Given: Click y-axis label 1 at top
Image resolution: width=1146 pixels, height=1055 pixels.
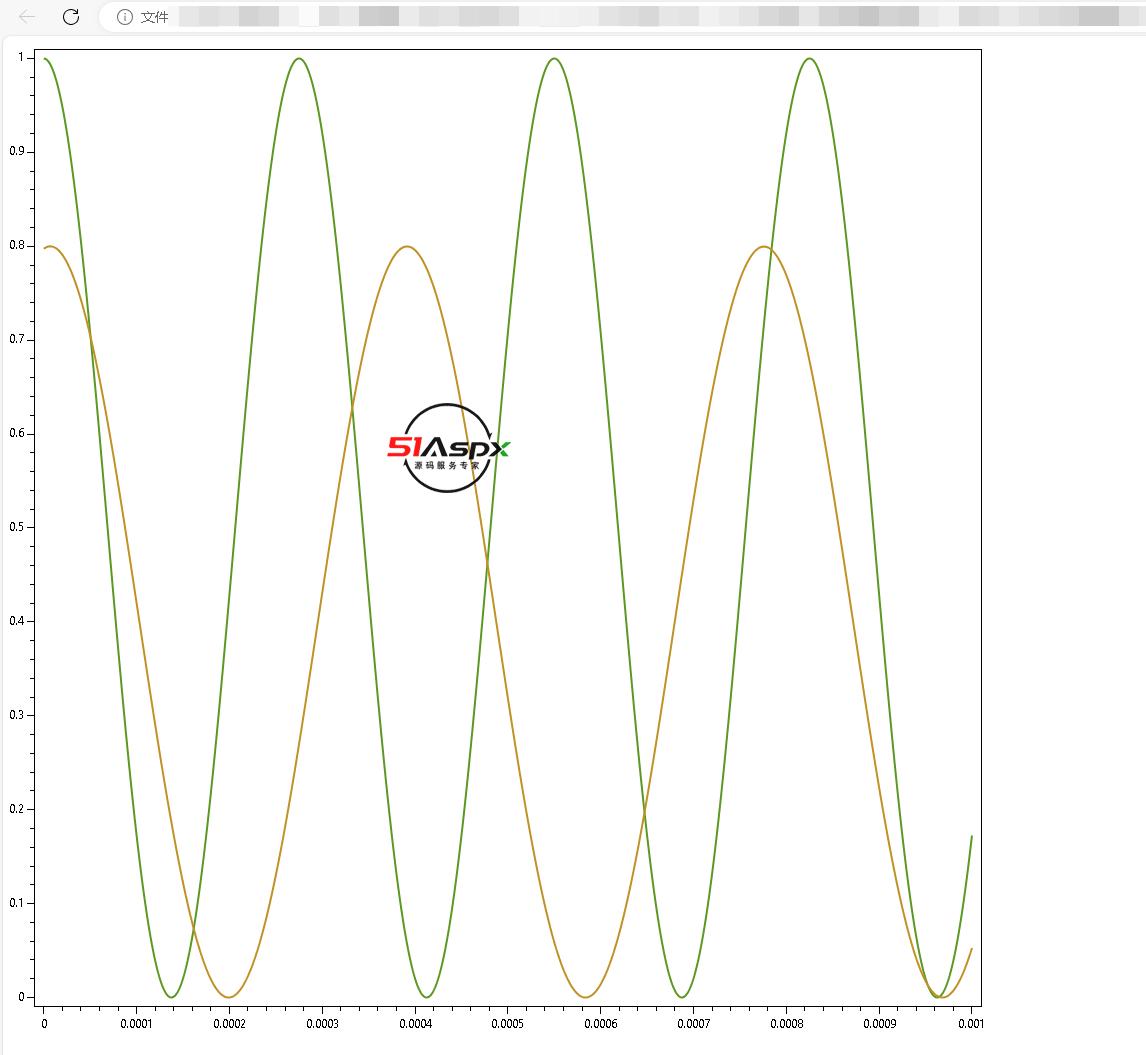Looking at the screenshot, I should [x=21, y=57].
